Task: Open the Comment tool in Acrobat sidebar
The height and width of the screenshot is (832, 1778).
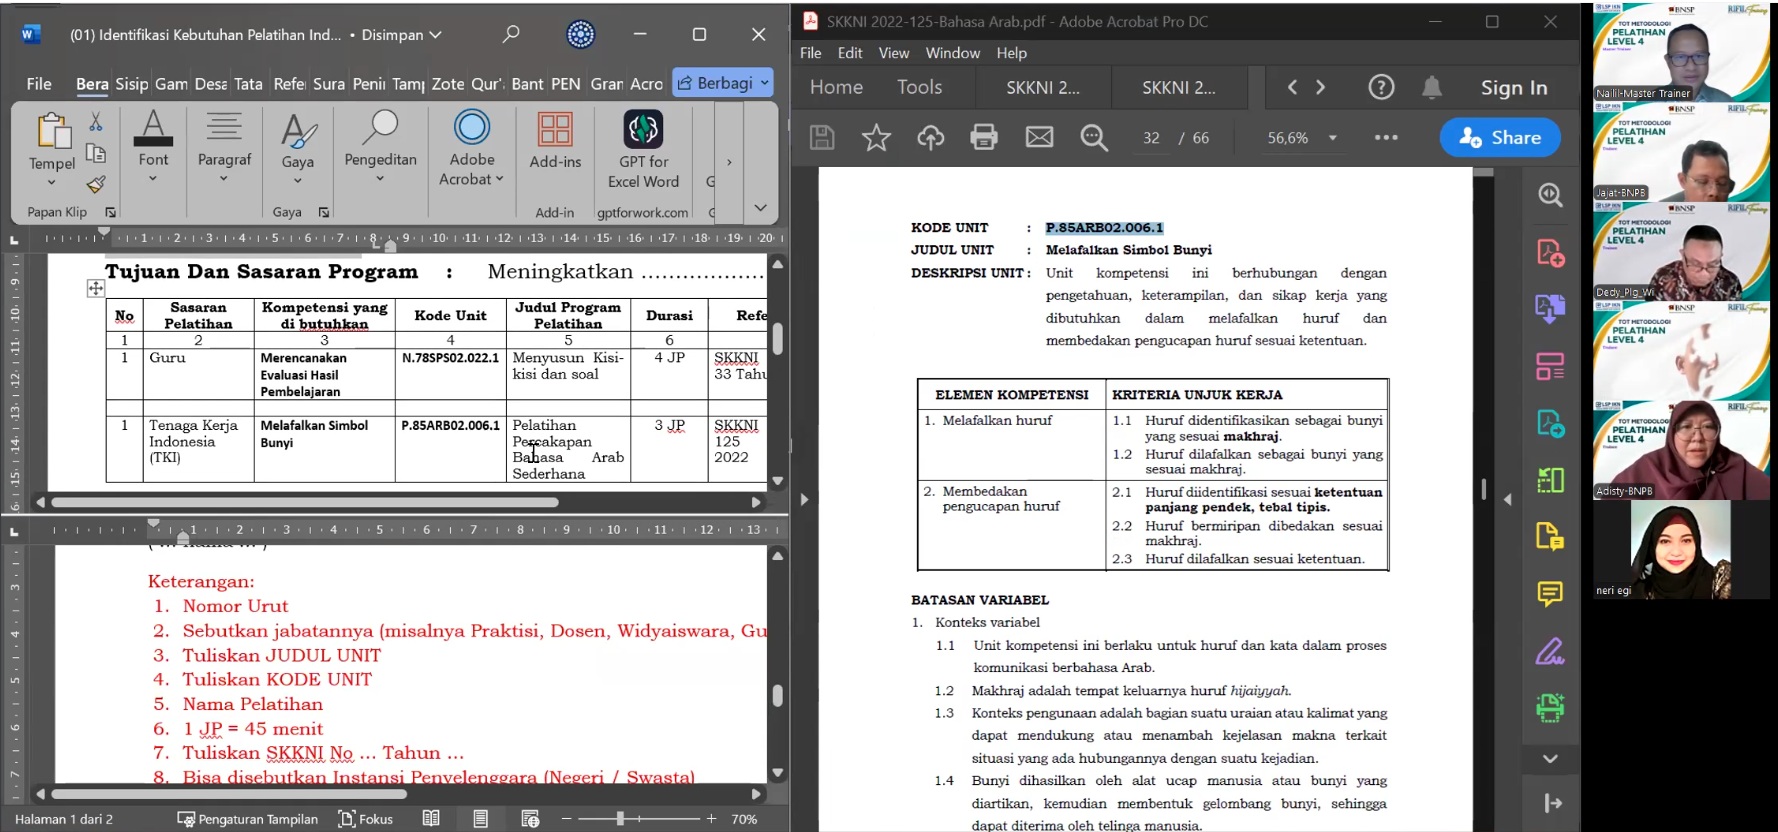Action: 1549,594
